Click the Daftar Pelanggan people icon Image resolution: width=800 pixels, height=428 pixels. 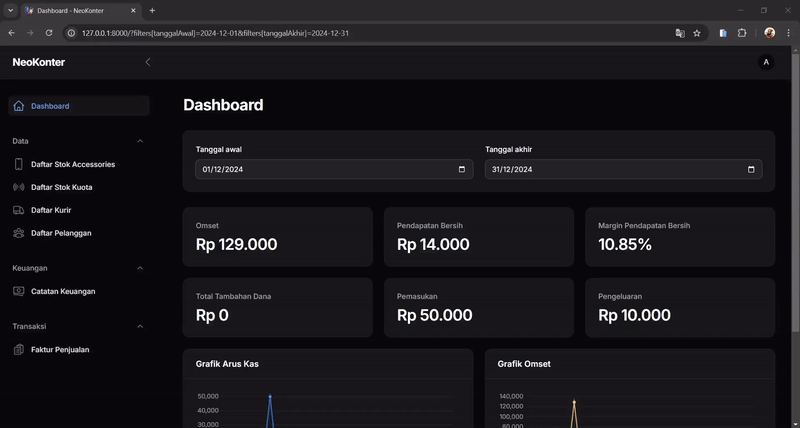click(x=19, y=233)
